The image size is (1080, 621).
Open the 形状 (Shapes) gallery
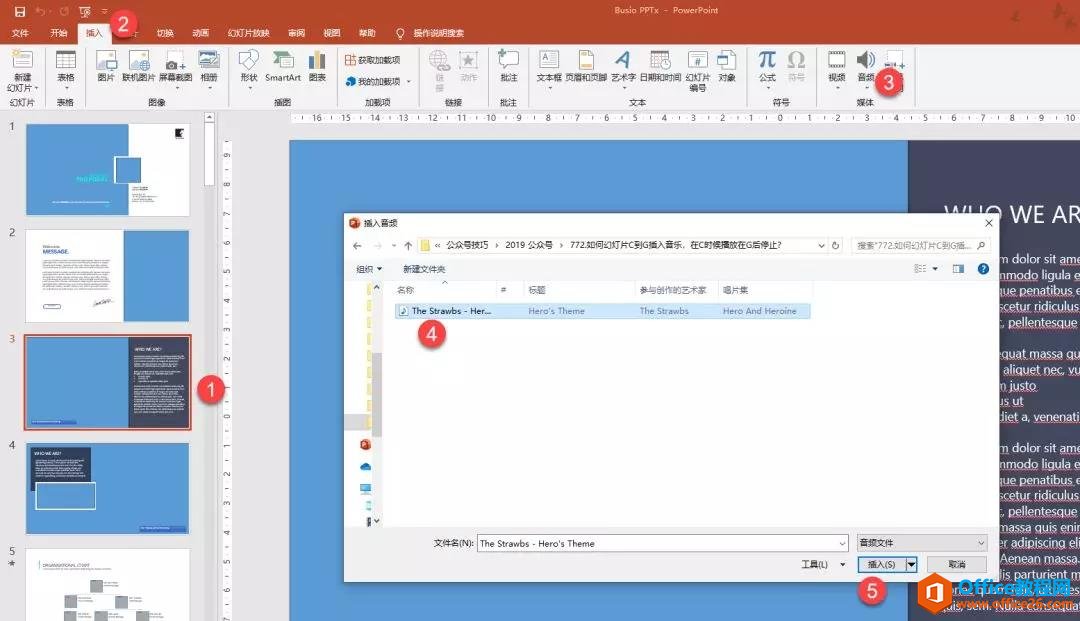(248, 72)
